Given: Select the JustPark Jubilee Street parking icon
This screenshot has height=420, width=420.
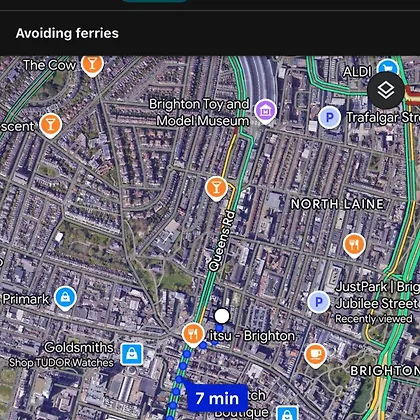Looking at the screenshot, I should point(319,302).
